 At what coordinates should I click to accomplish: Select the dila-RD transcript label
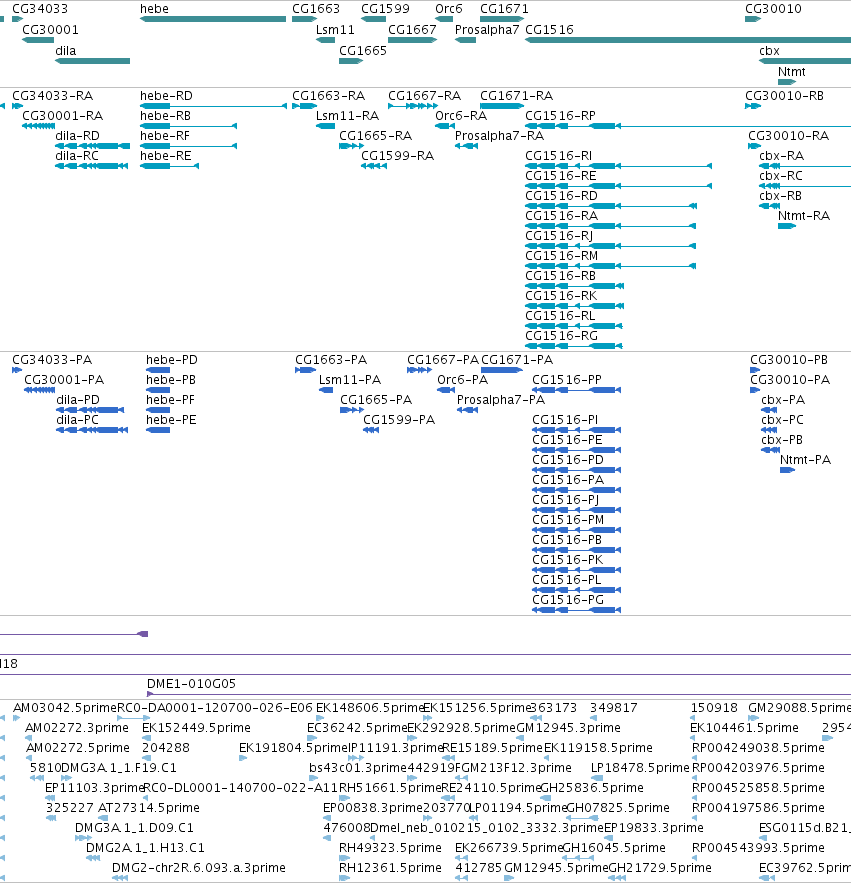pos(77,136)
